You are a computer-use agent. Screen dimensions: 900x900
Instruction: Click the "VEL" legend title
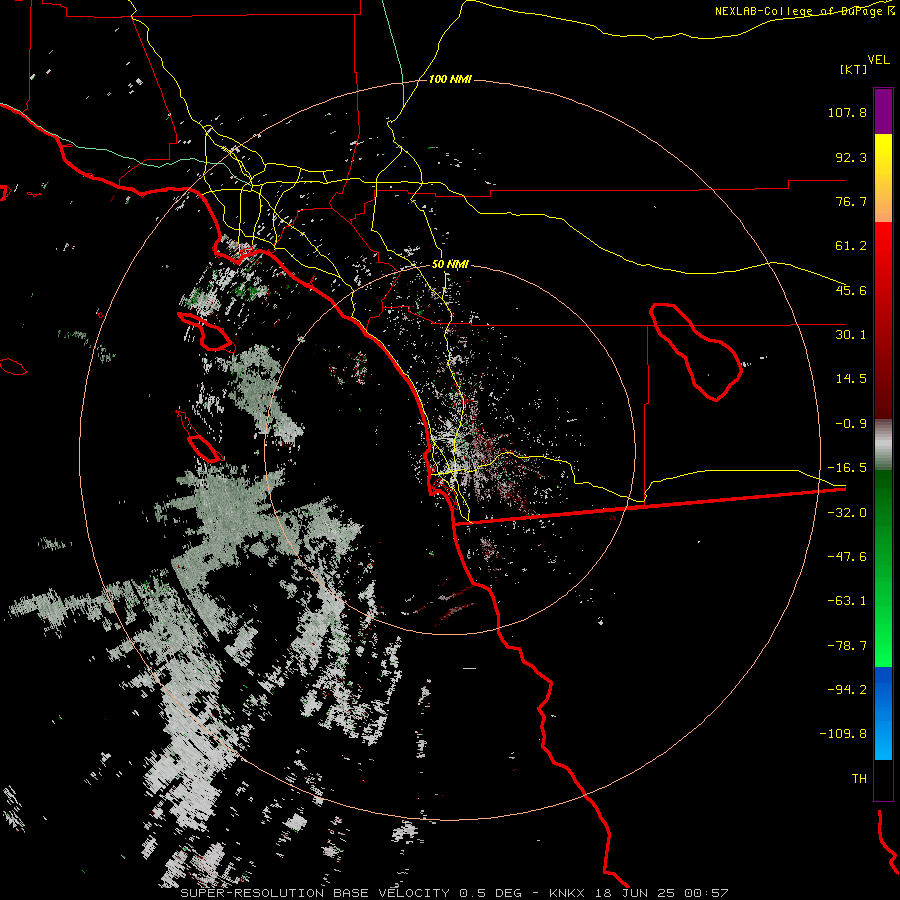tap(878, 60)
